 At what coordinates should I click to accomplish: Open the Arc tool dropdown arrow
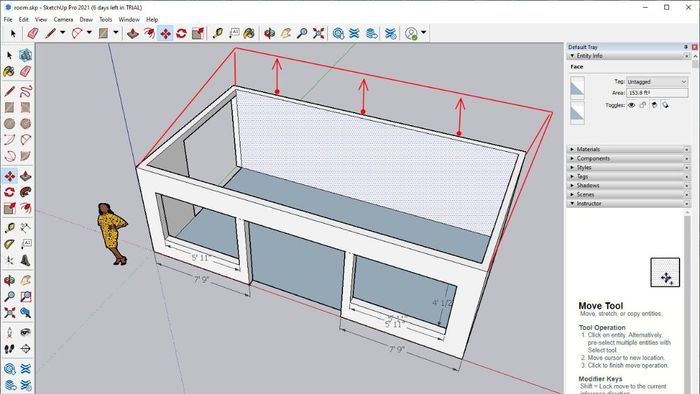tap(89, 33)
